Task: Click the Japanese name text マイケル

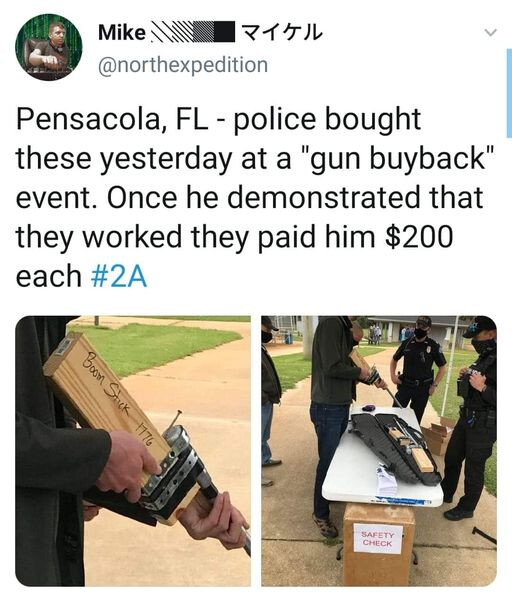Action: tap(283, 32)
